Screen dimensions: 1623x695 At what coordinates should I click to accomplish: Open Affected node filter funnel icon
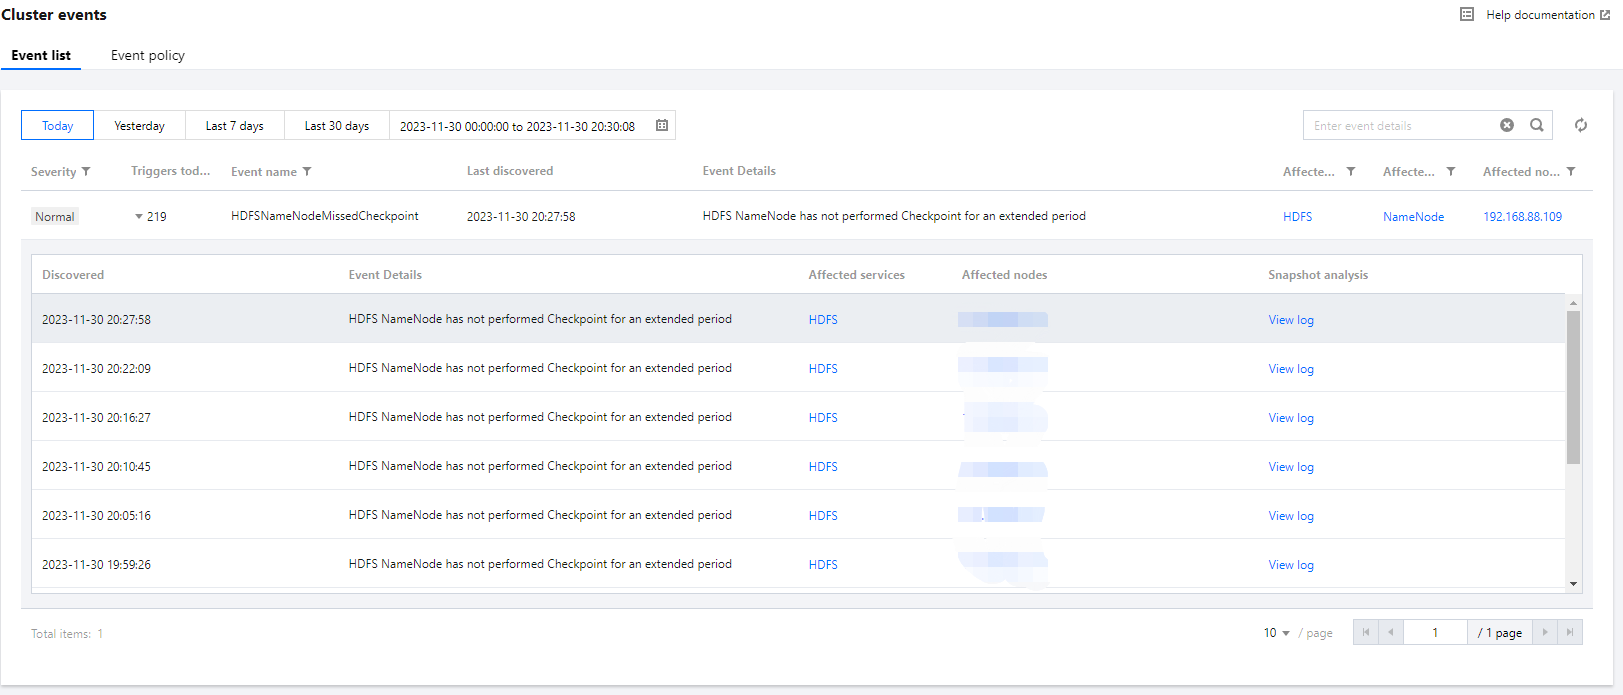click(x=1571, y=172)
